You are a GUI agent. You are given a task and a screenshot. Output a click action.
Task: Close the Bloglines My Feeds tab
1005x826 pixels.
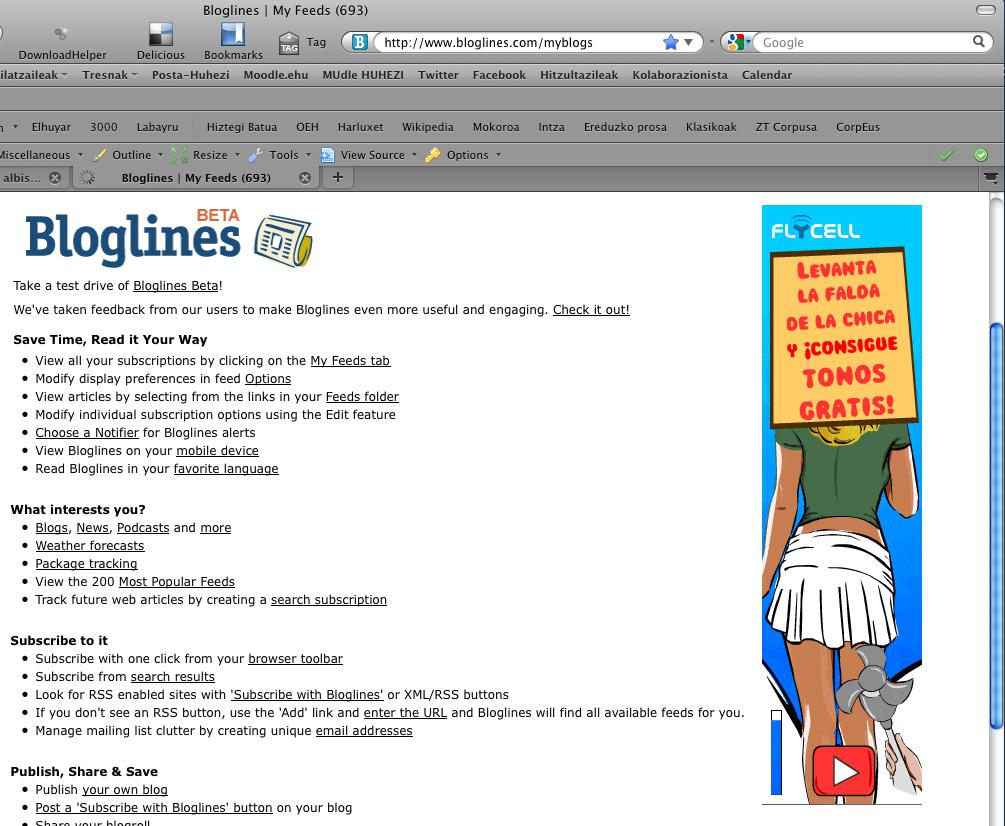pos(305,178)
